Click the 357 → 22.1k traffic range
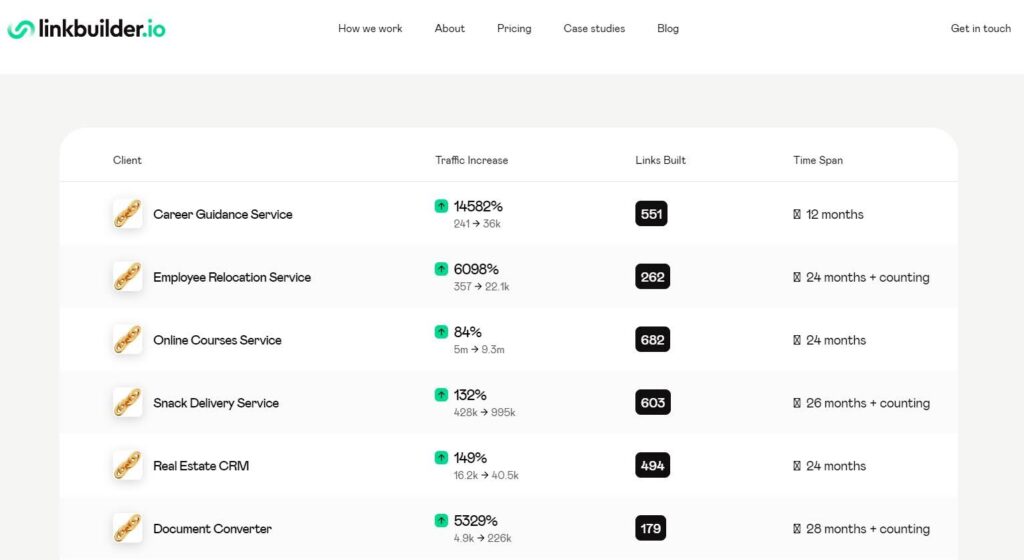This screenshot has width=1024, height=560. (x=481, y=287)
